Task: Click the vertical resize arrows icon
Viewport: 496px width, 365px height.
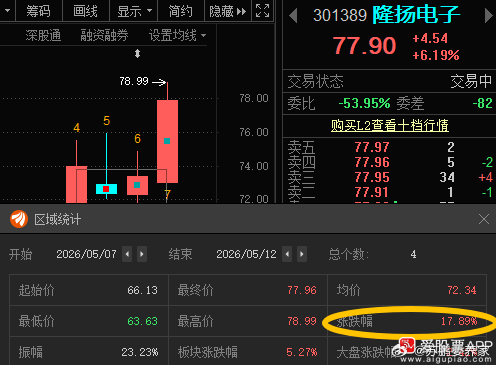Action: click(137, 53)
